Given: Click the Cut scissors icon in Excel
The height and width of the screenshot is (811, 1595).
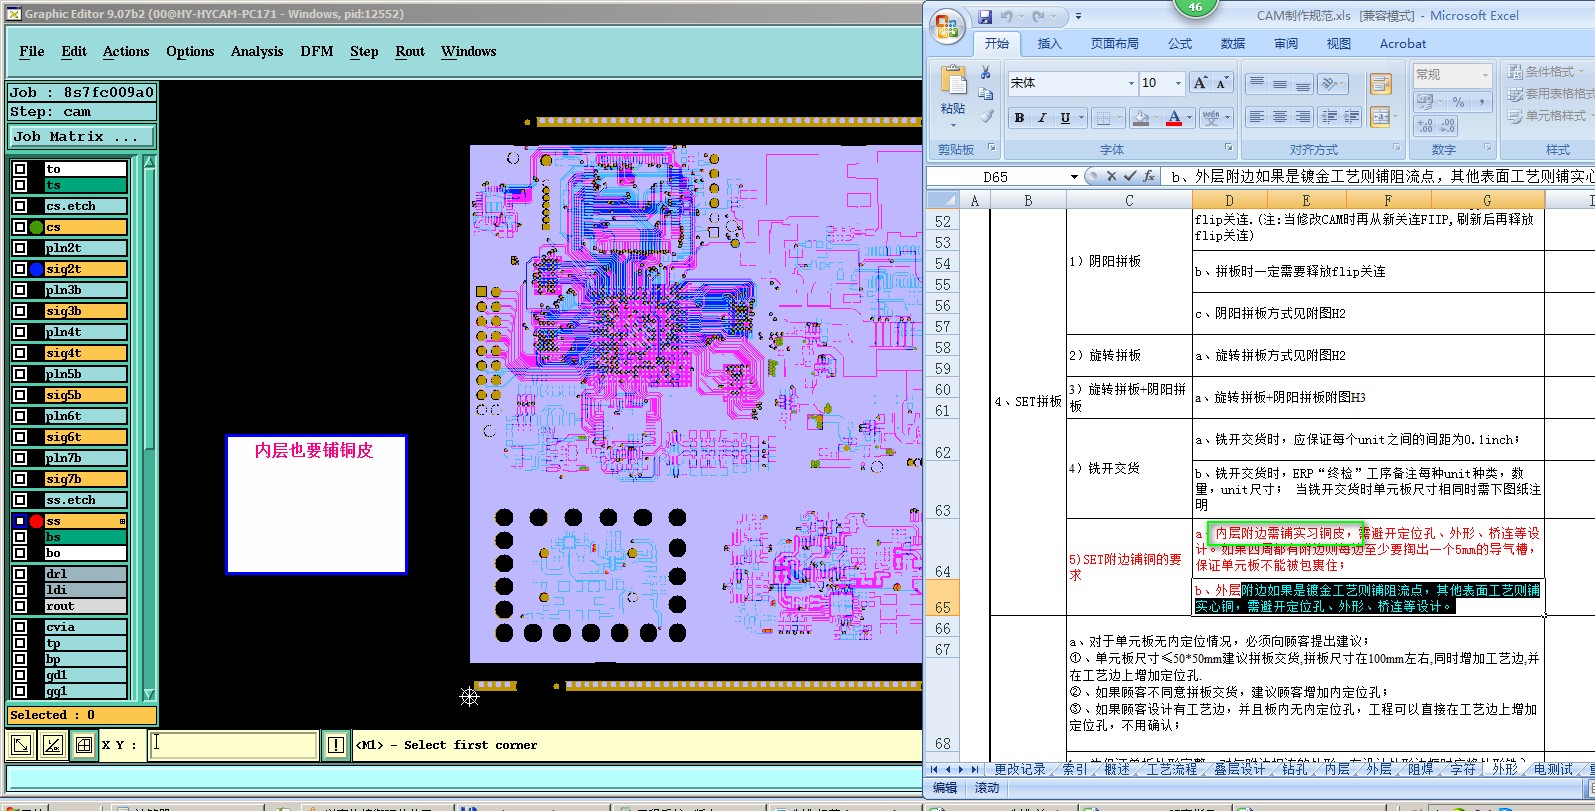Looking at the screenshot, I should coord(985,73).
